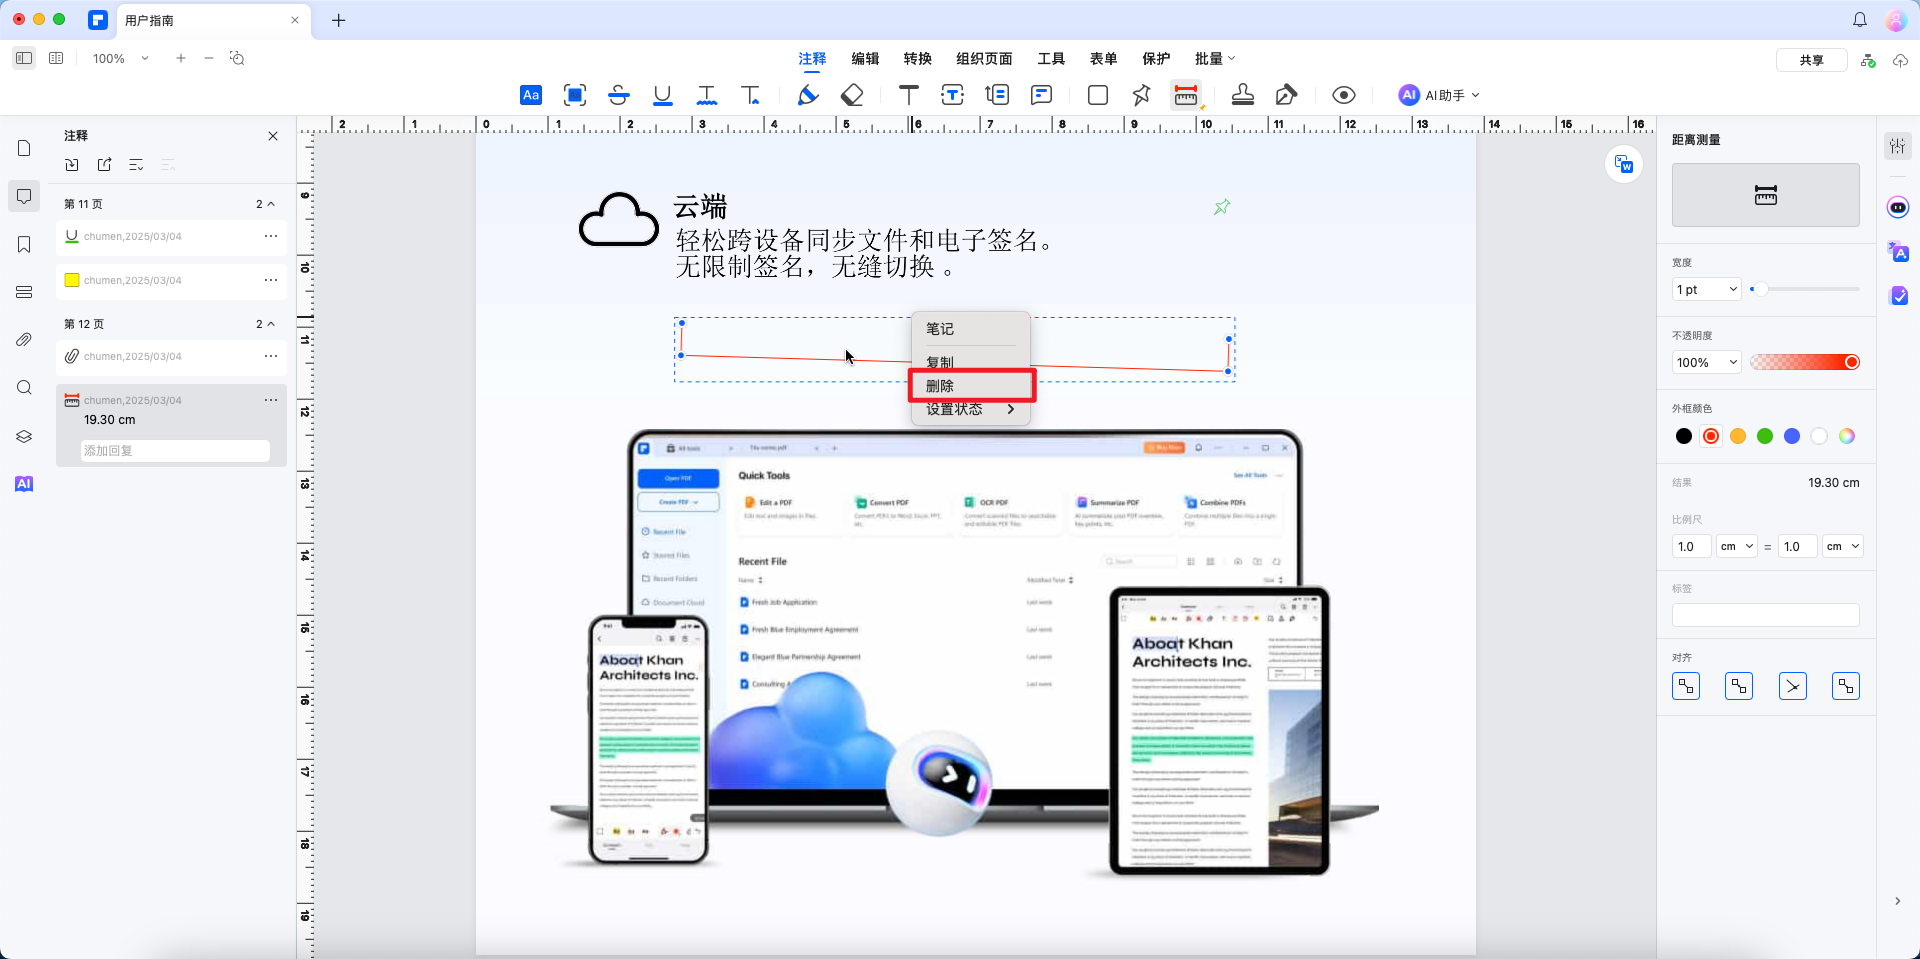Toggle the underline annotation tool
This screenshot has height=959, width=1920.
pos(662,95)
